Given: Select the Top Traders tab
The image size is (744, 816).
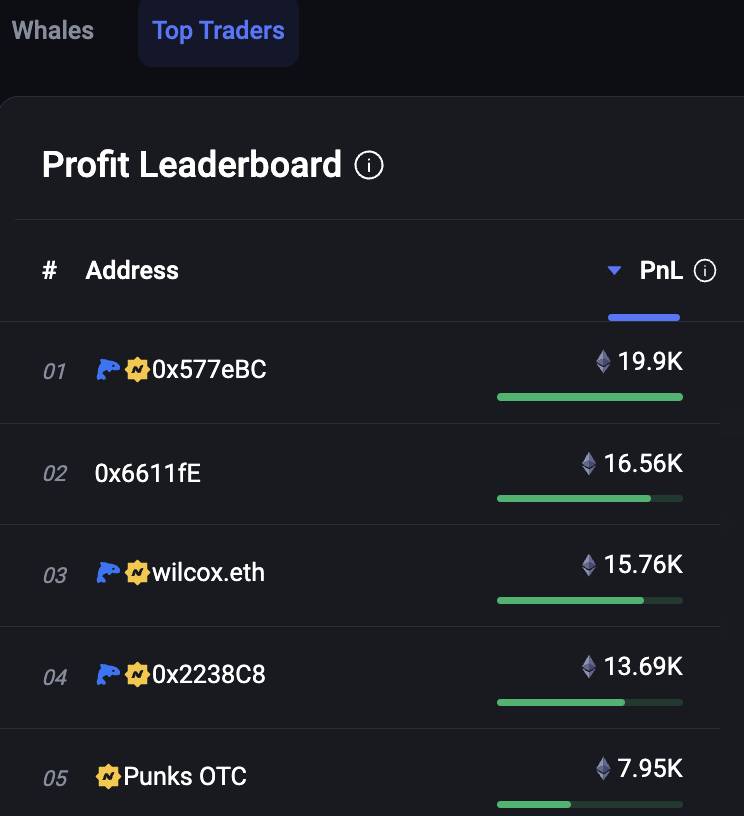Looking at the screenshot, I should [x=218, y=31].
